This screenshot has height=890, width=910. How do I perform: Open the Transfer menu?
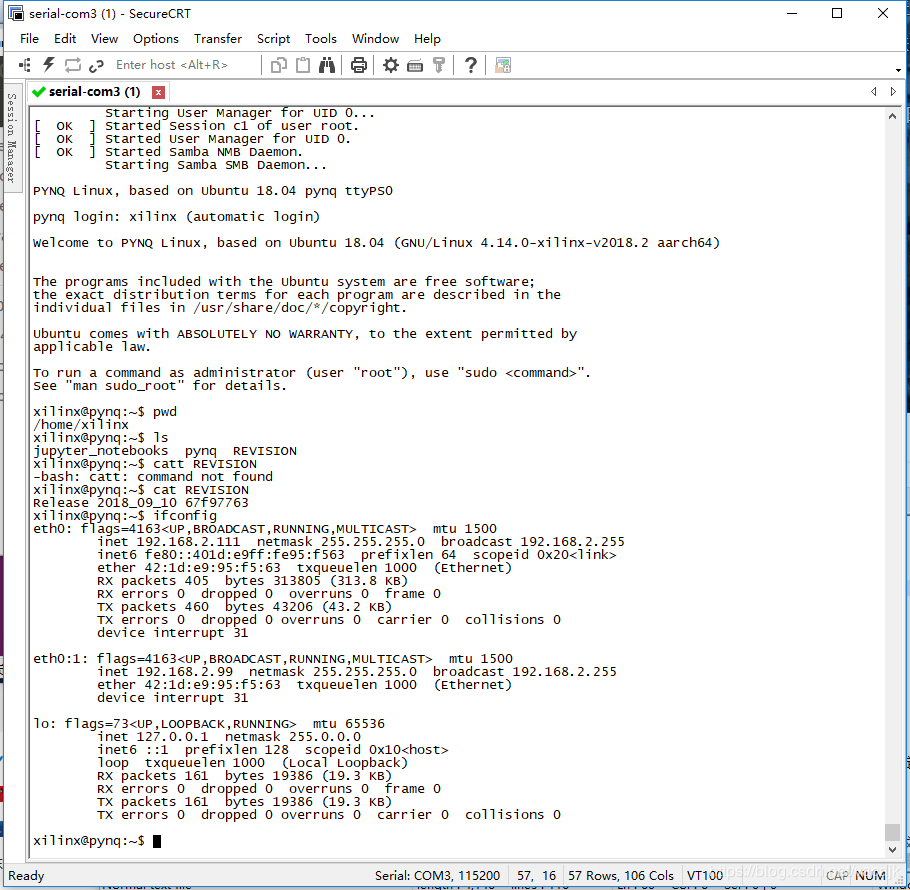pos(218,38)
